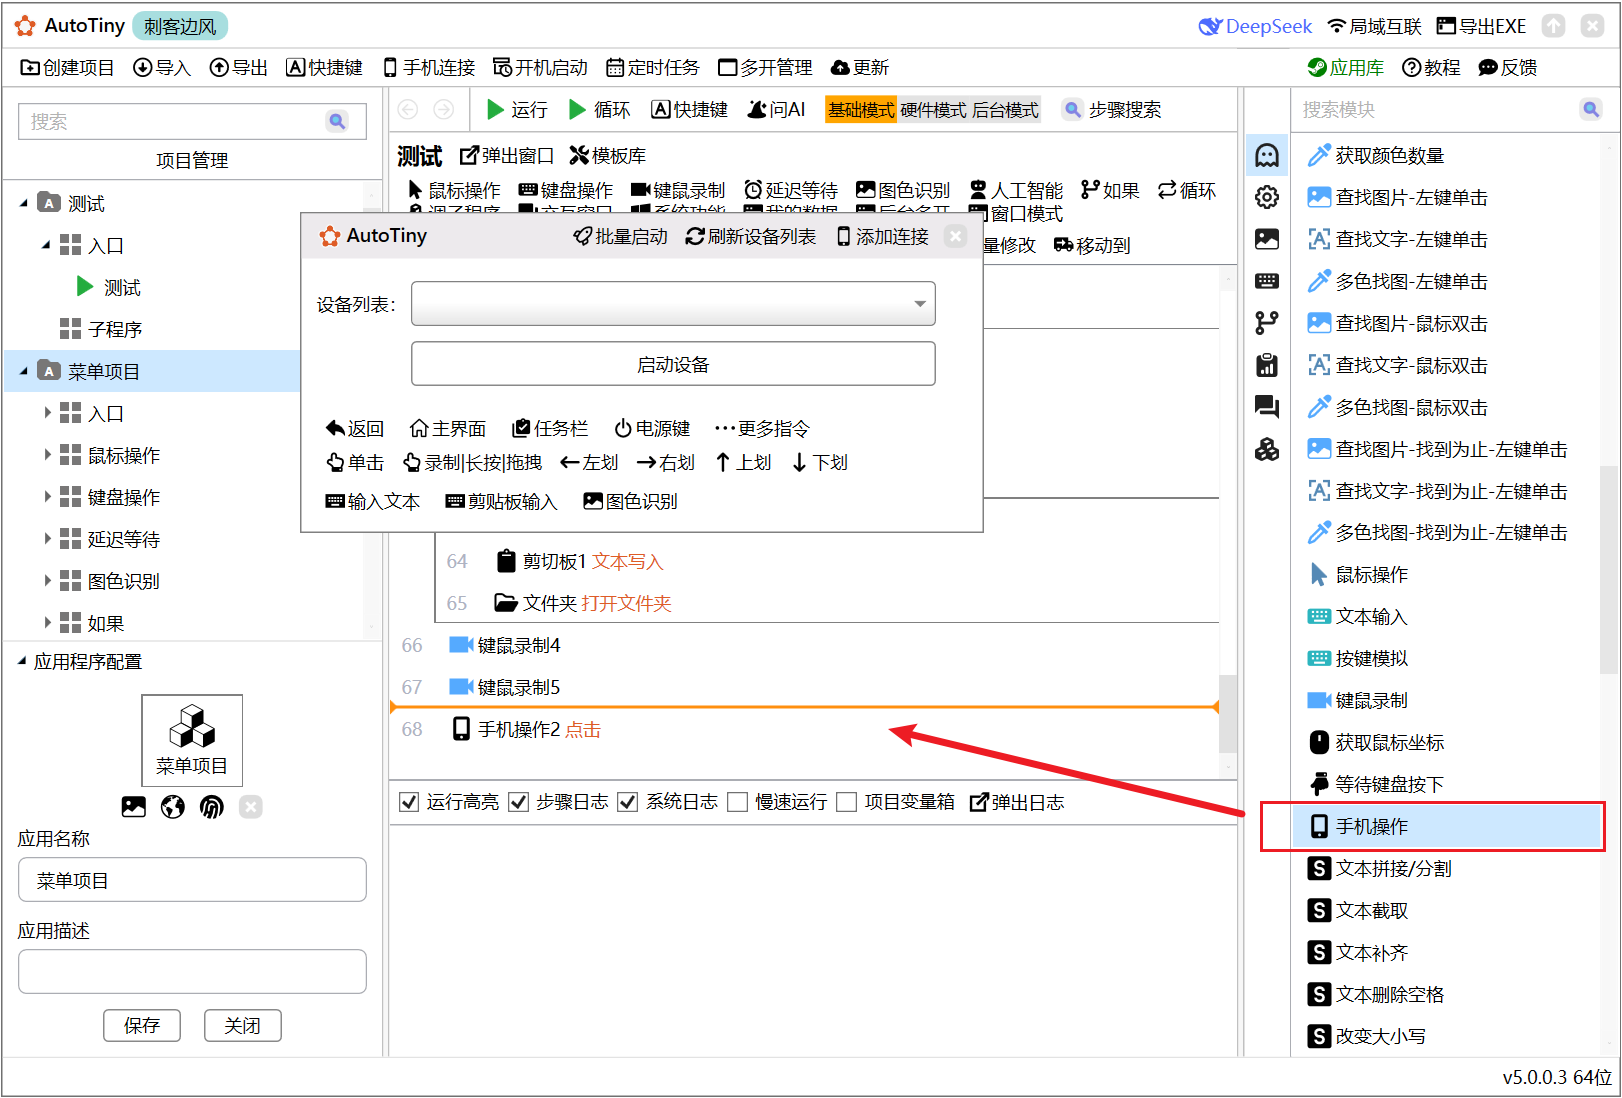This screenshot has width=1622, height=1098.
Task: Open the 应用库 app library
Action: [x=1345, y=68]
